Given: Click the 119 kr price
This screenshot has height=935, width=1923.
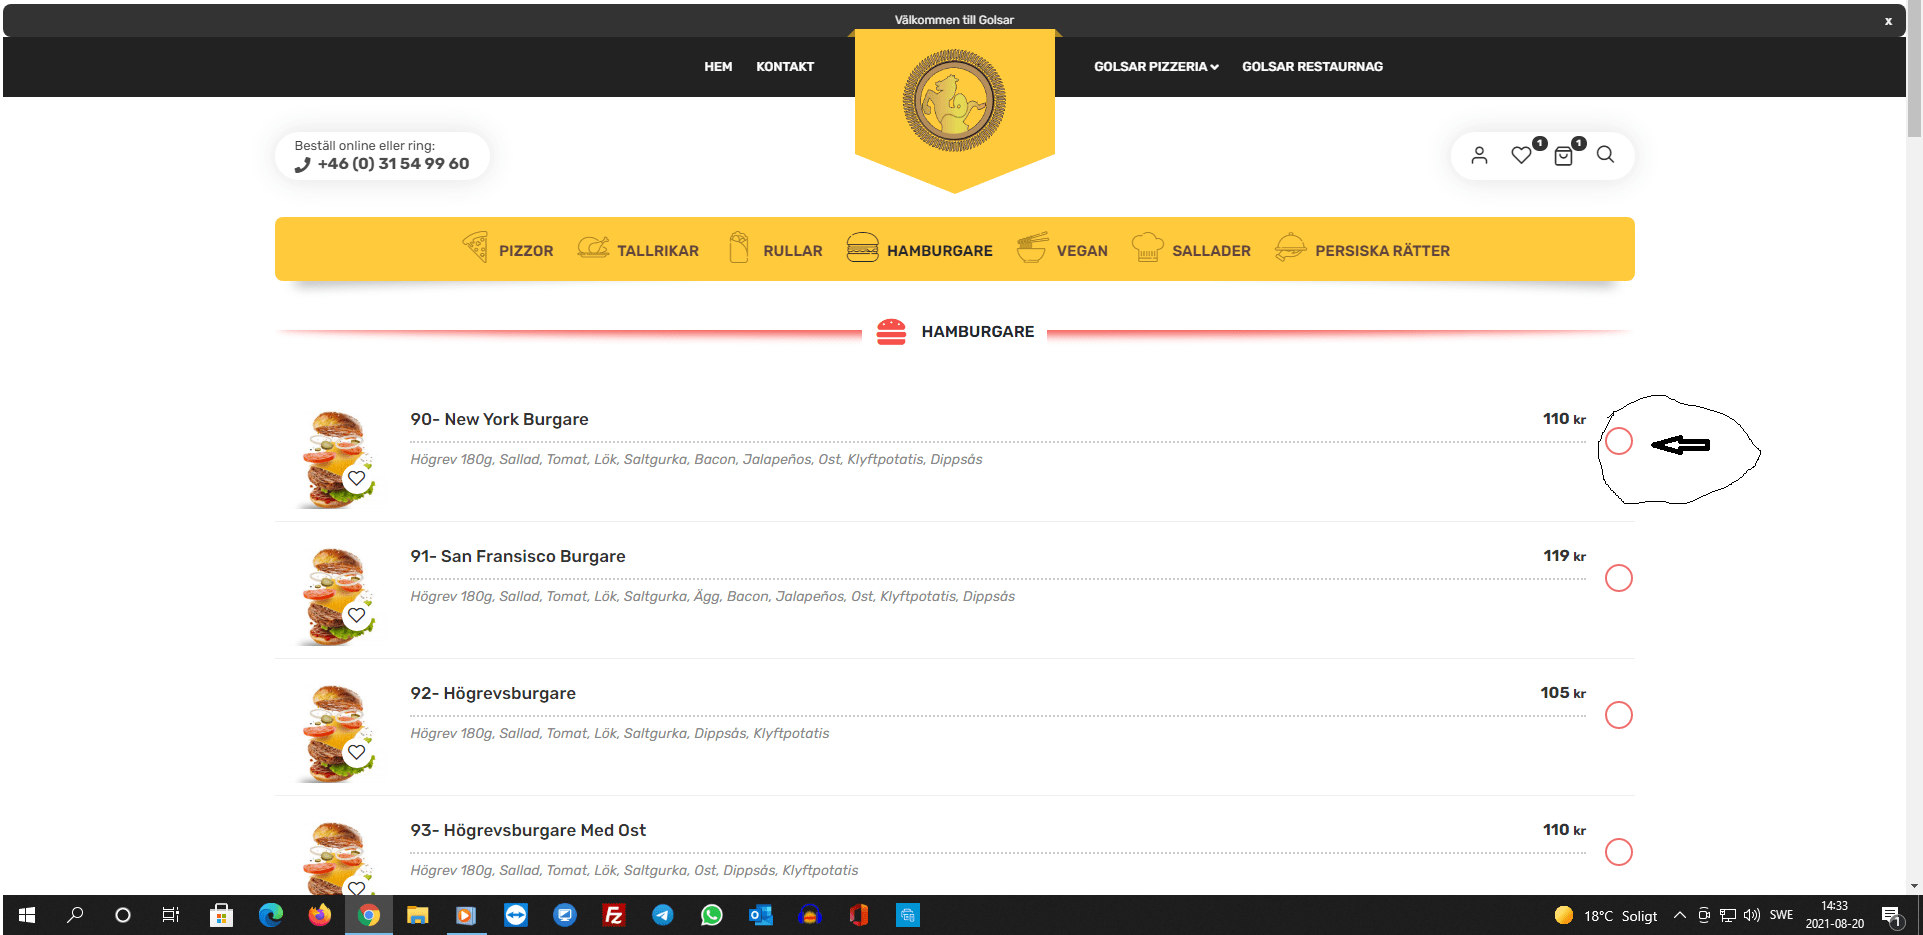Looking at the screenshot, I should click(1564, 556).
